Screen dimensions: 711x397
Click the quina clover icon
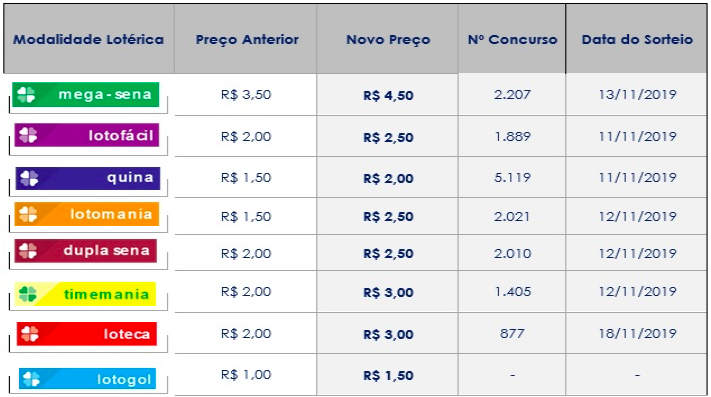pyautogui.click(x=29, y=178)
